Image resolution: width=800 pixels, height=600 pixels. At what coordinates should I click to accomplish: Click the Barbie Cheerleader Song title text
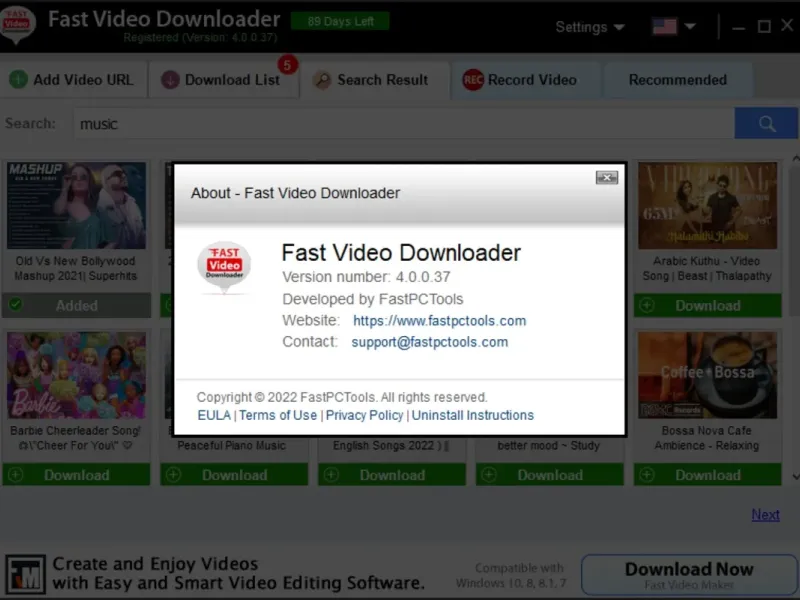(76, 438)
